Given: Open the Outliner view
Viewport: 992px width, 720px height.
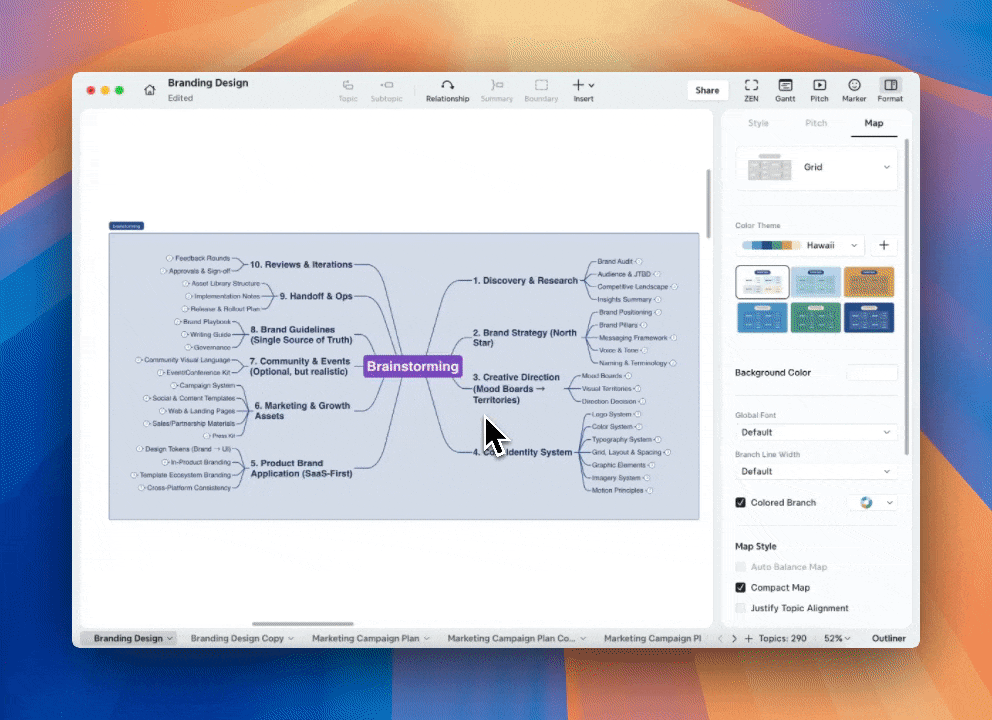Looking at the screenshot, I should pyautogui.click(x=889, y=638).
